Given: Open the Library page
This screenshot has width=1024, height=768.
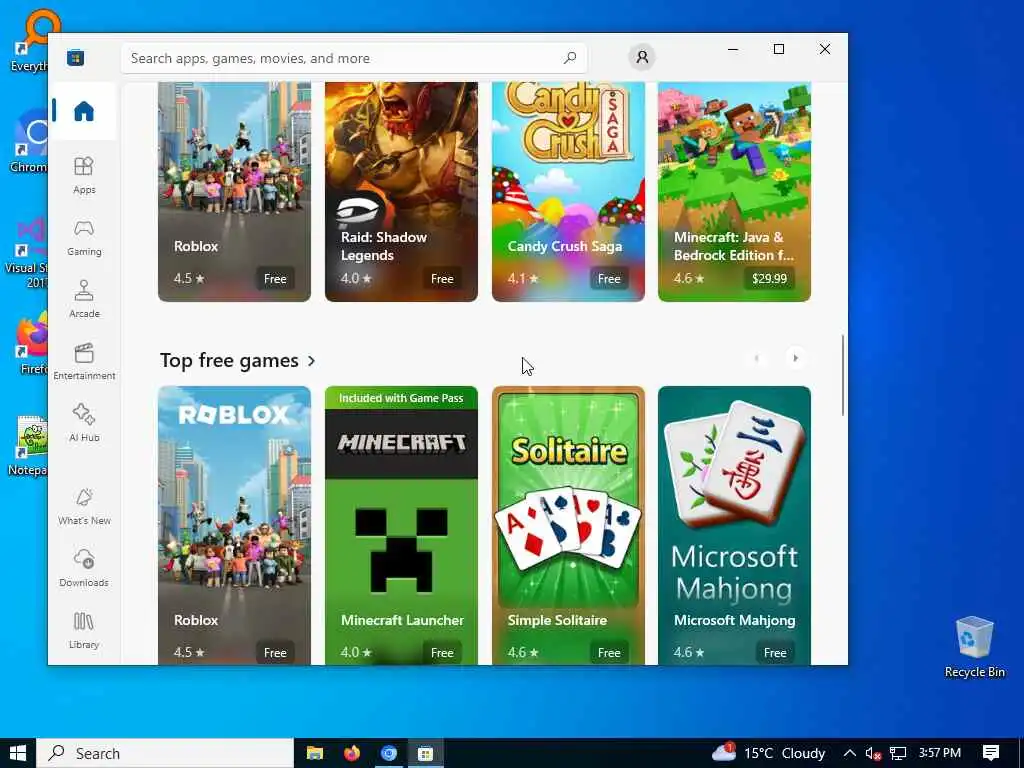Looking at the screenshot, I should point(84,630).
